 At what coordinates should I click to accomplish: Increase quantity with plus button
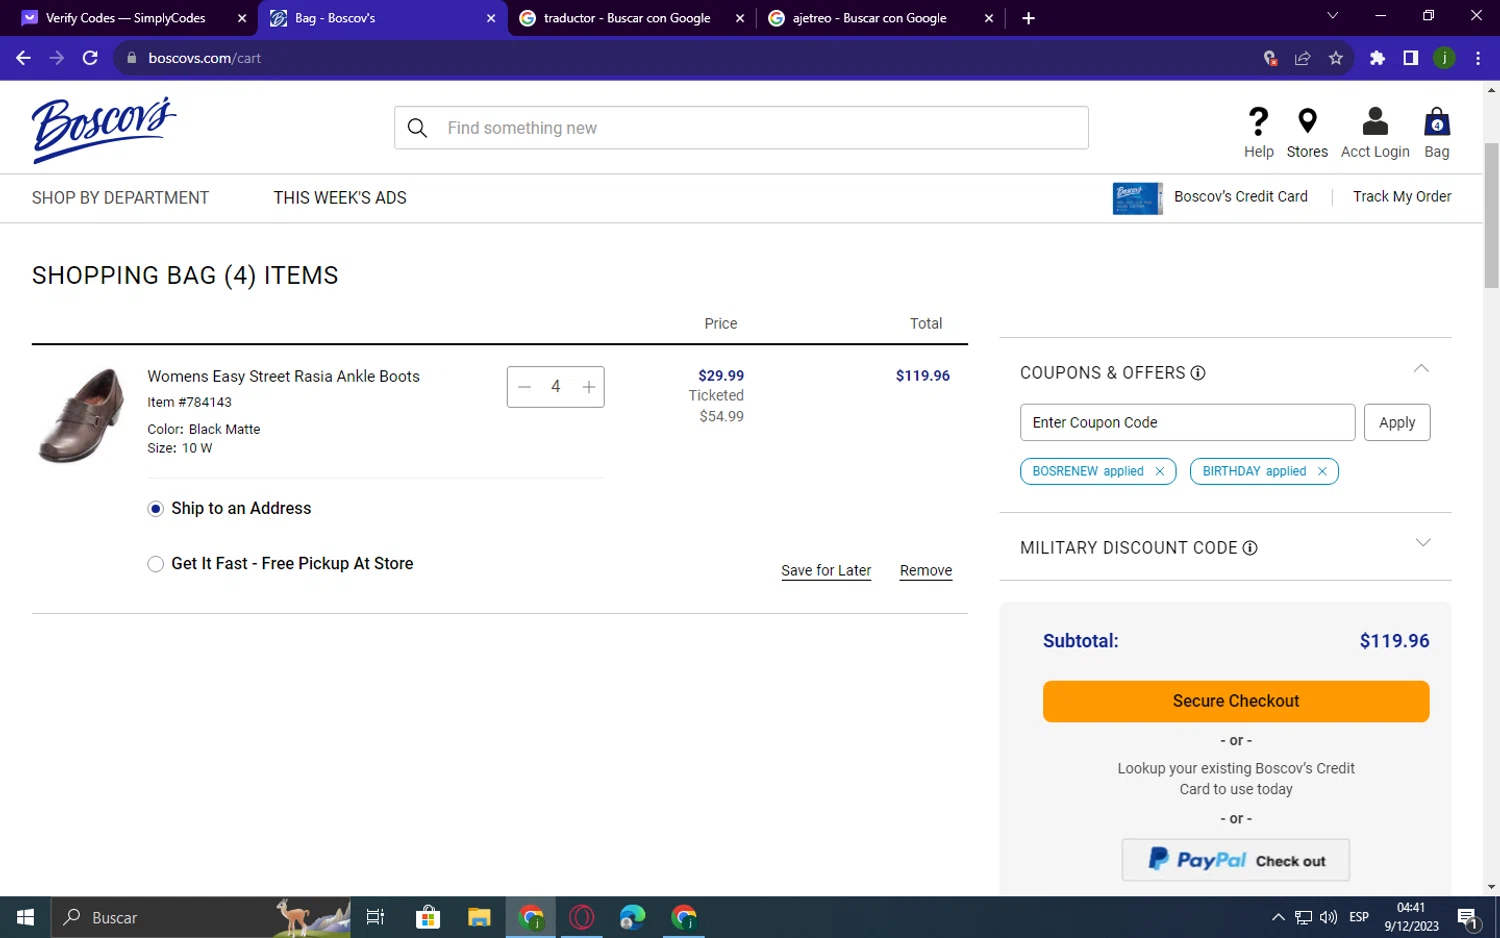coord(589,387)
